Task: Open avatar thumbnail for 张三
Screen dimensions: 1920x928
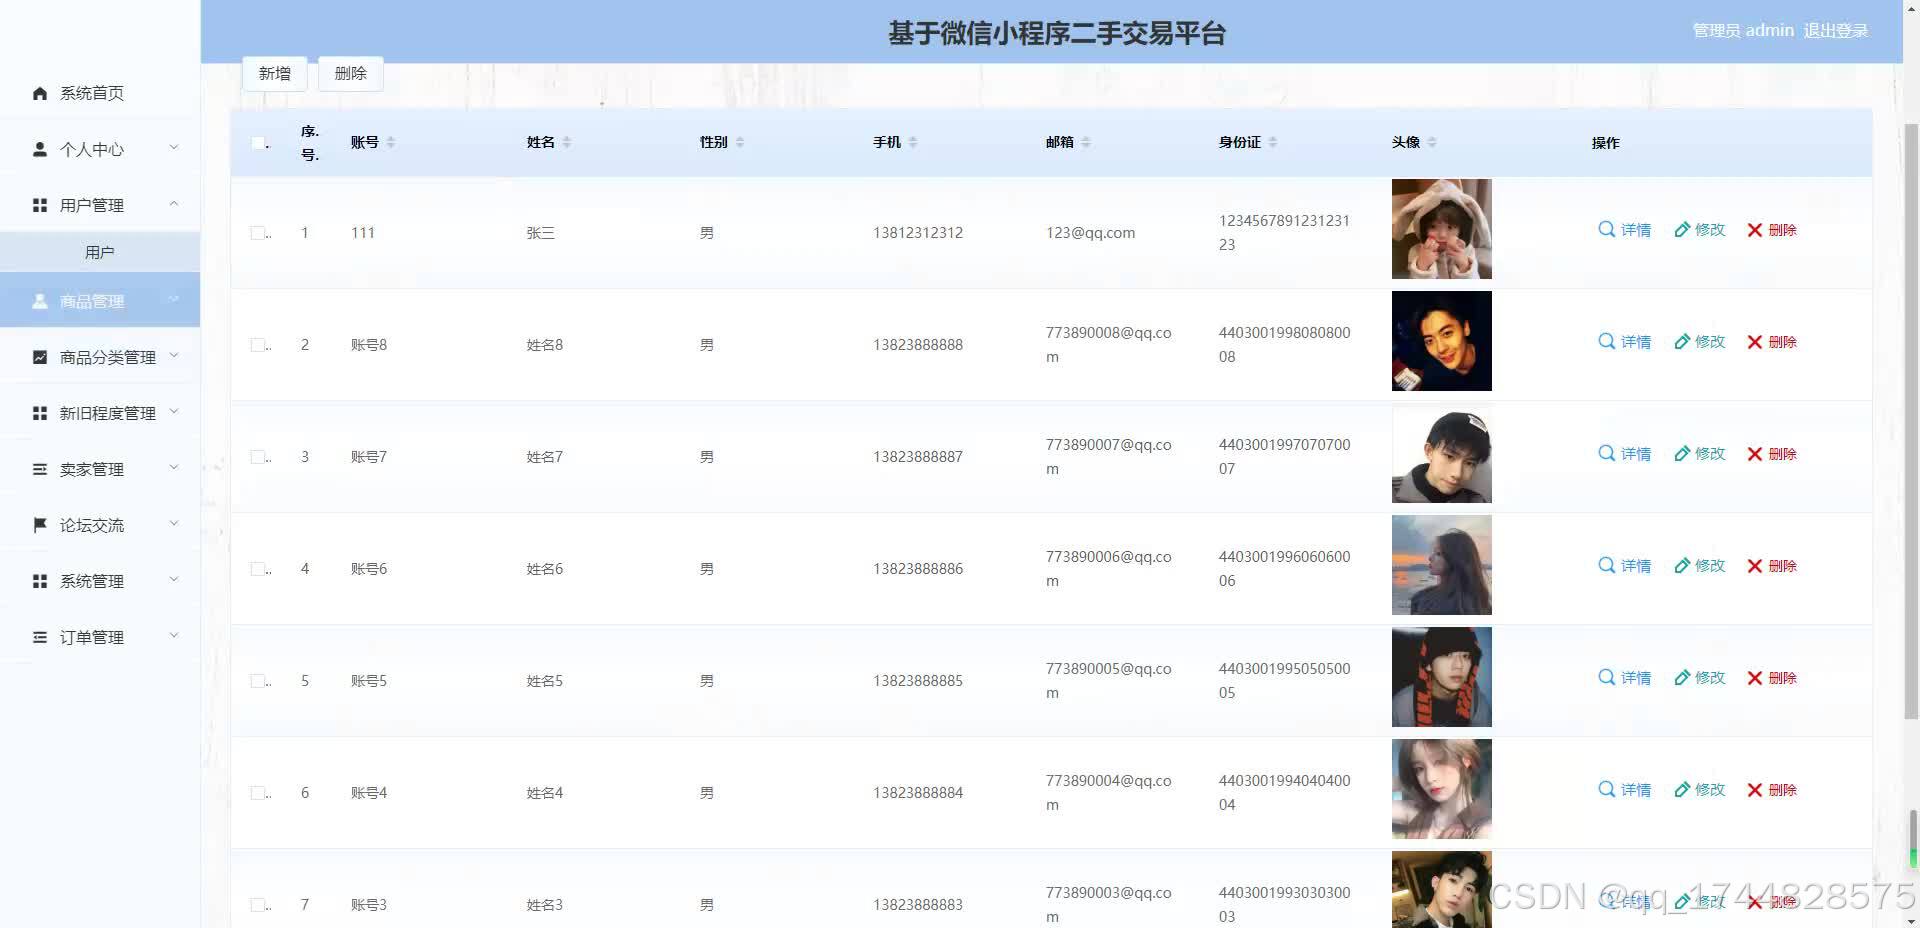Action: 1442,229
